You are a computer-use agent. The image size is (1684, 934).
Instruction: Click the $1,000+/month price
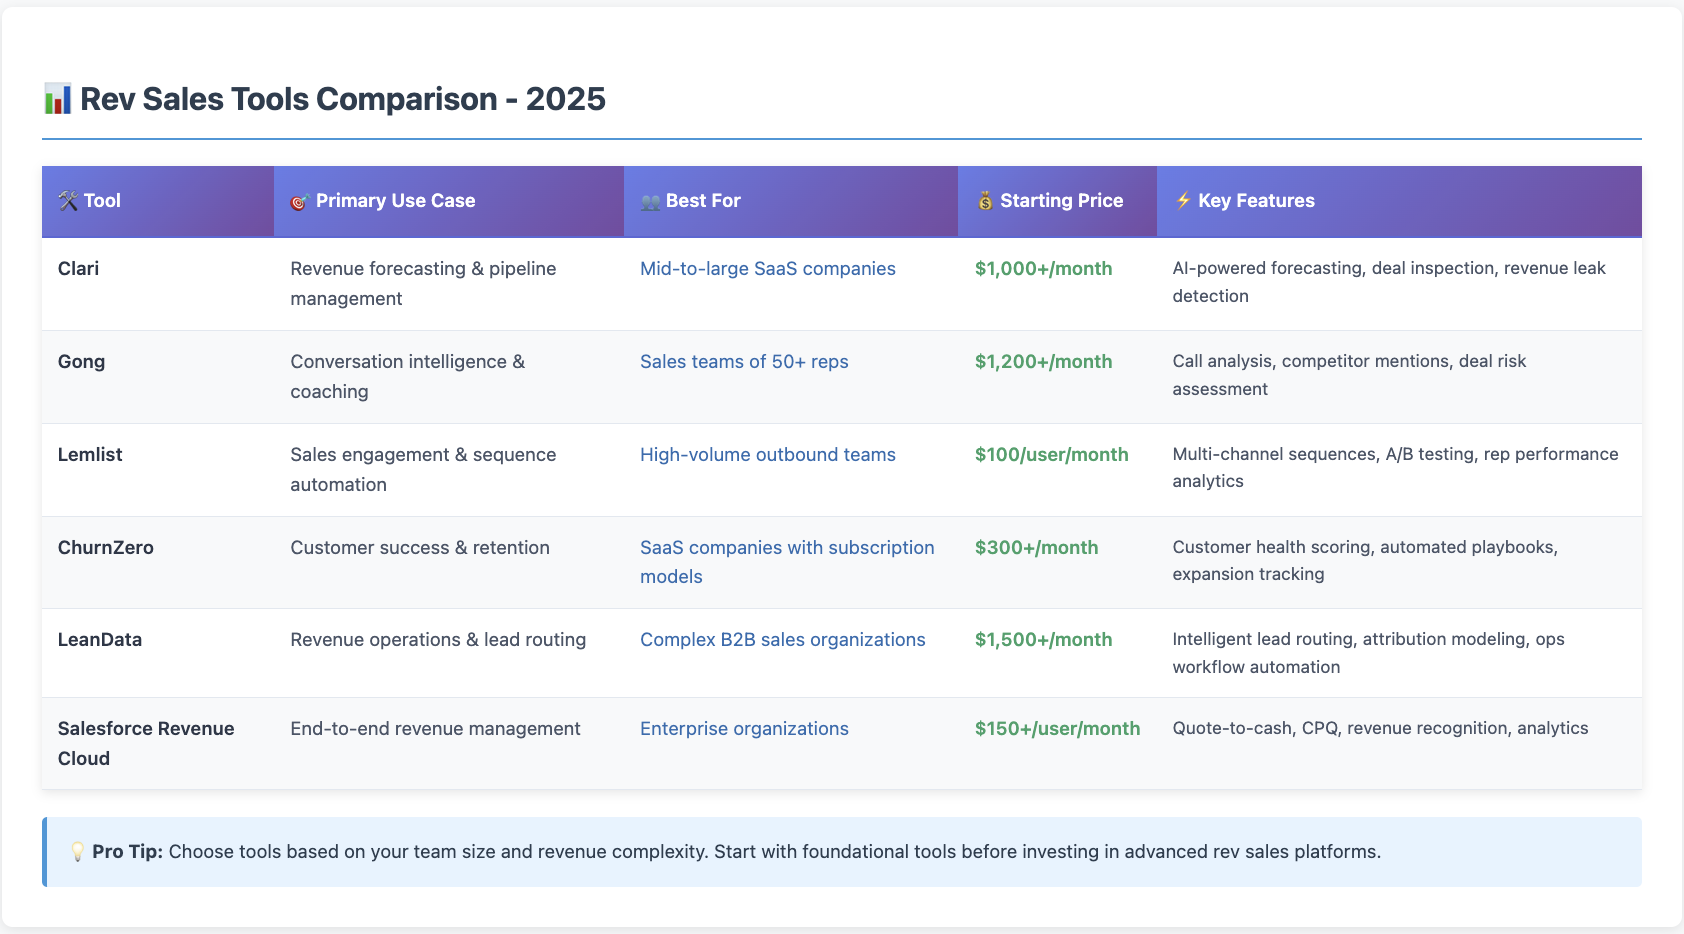pyautogui.click(x=1043, y=269)
